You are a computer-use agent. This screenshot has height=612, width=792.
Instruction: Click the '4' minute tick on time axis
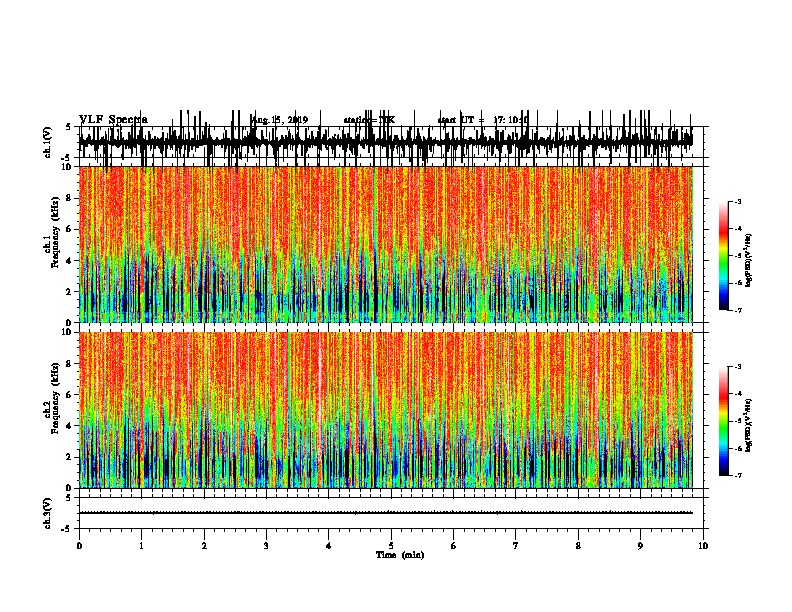click(x=329, y=546)
